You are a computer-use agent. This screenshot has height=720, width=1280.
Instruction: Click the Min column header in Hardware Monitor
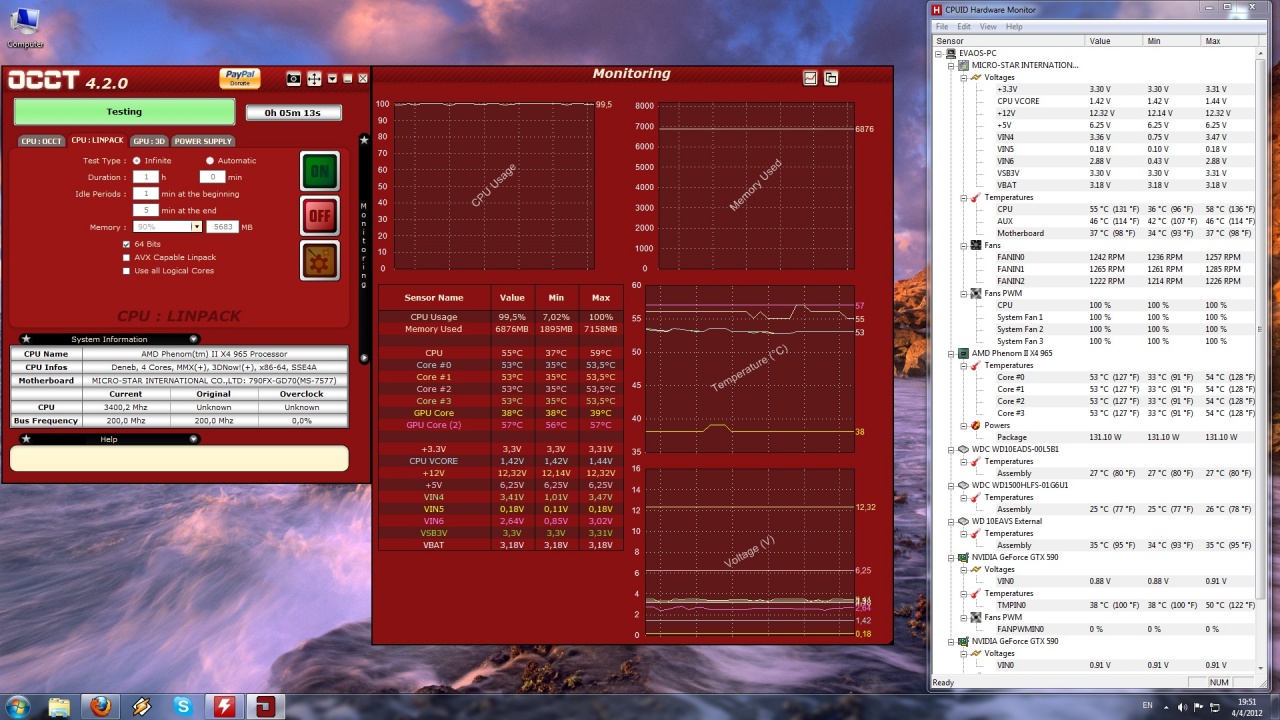coord(1172,41)
